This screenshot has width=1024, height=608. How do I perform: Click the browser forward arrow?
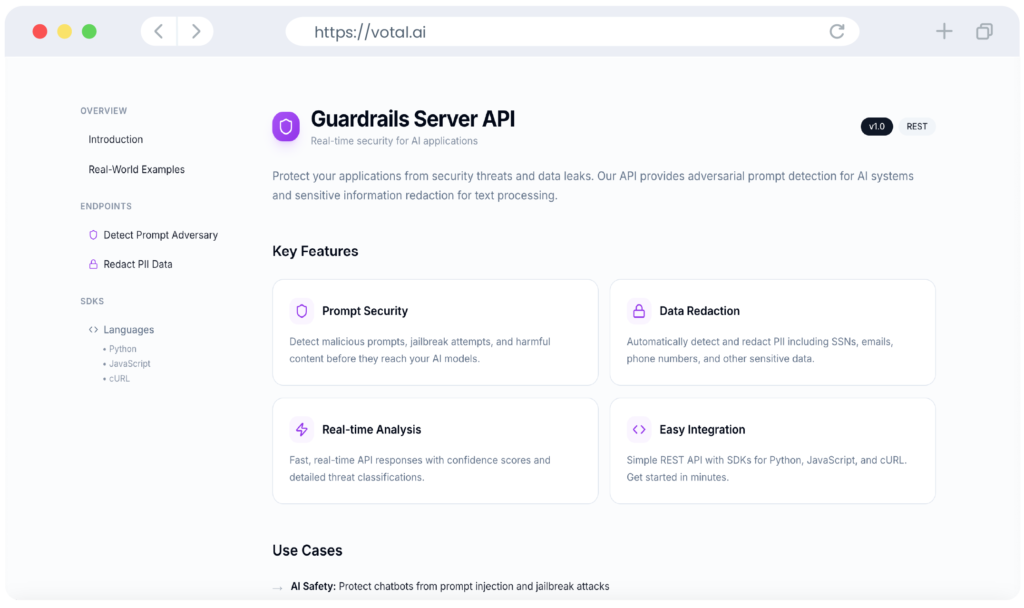tap(196, 30)
